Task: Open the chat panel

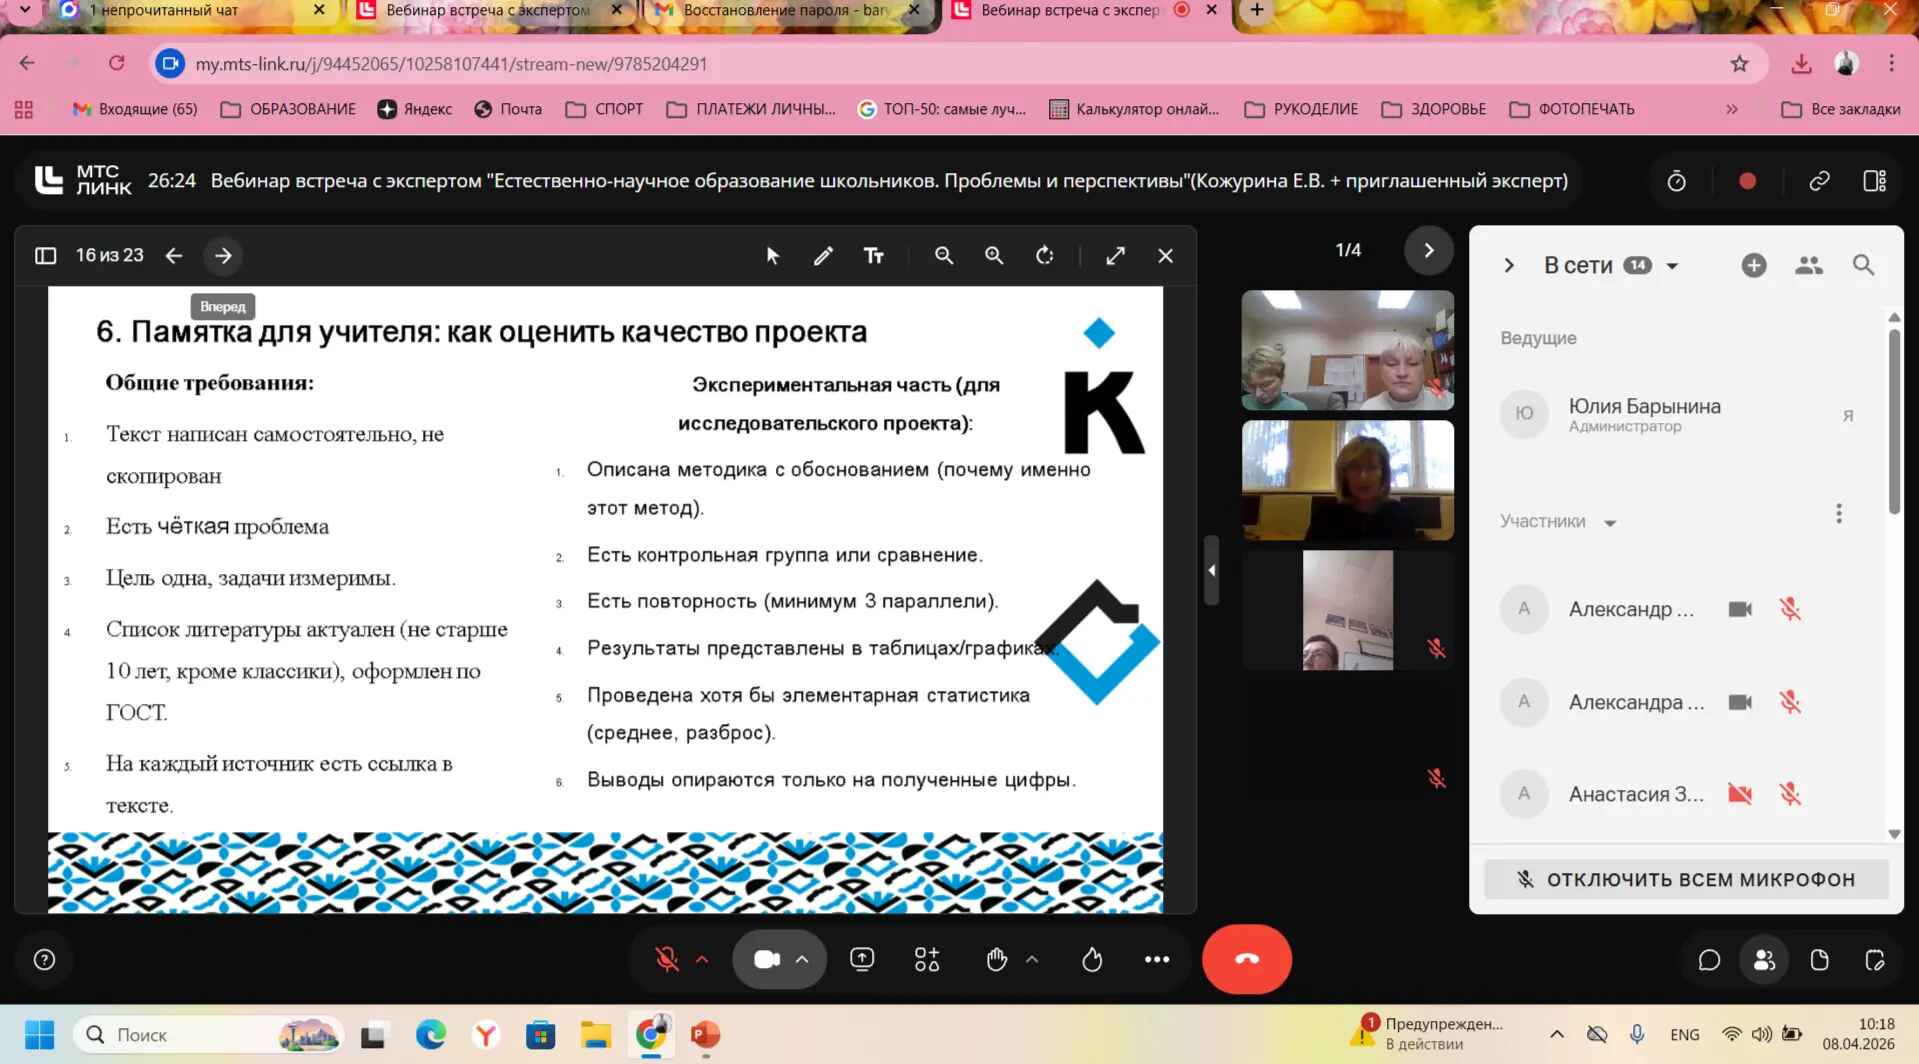Action: pyautogui.click(x=1709, y=960)
